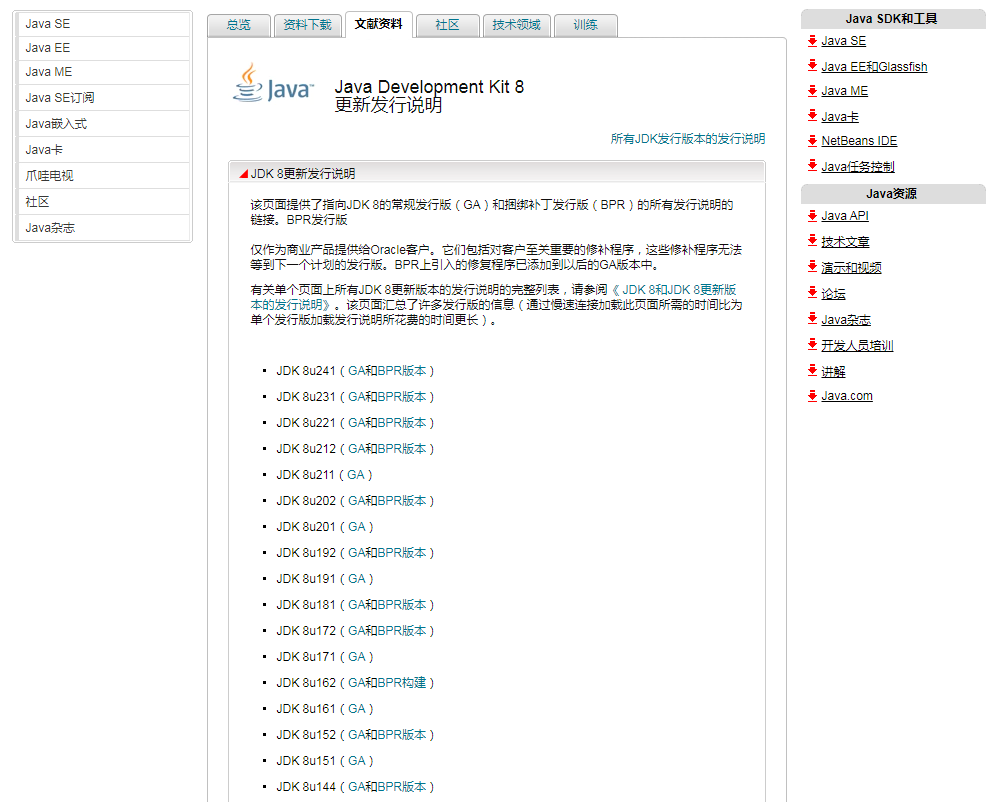Switch to the 训练 tab
995x802 pixels.
coord(585,26)
